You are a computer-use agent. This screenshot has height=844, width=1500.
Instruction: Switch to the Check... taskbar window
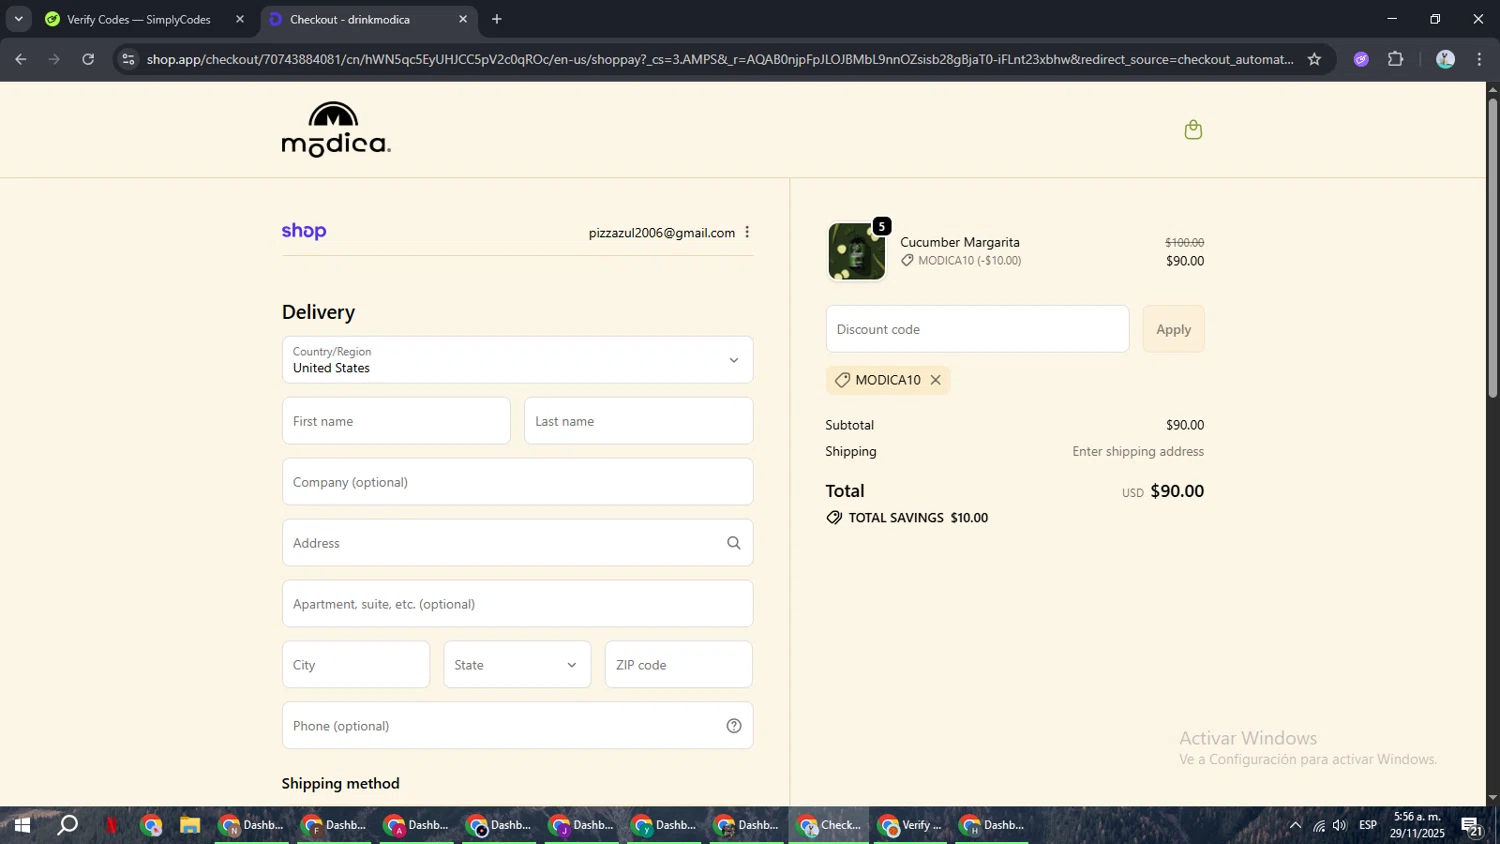[x=829, y=826]
